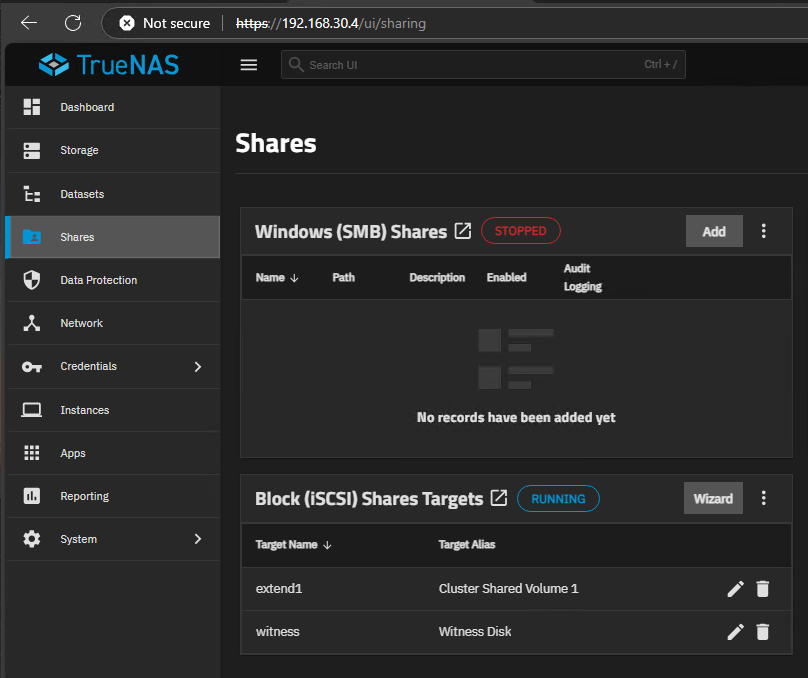Edit the extend1 iSCSI target
This screenshot has width=808, height=678.
point(735,589)
